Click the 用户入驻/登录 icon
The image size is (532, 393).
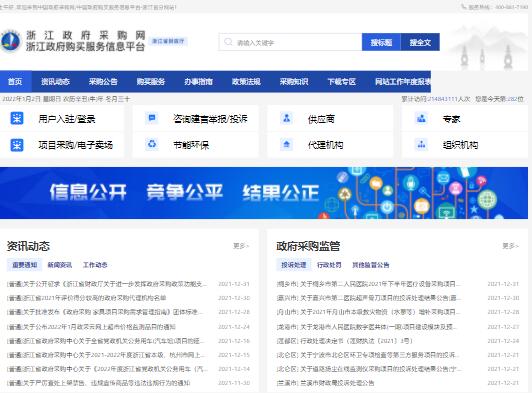pos(17,118)
